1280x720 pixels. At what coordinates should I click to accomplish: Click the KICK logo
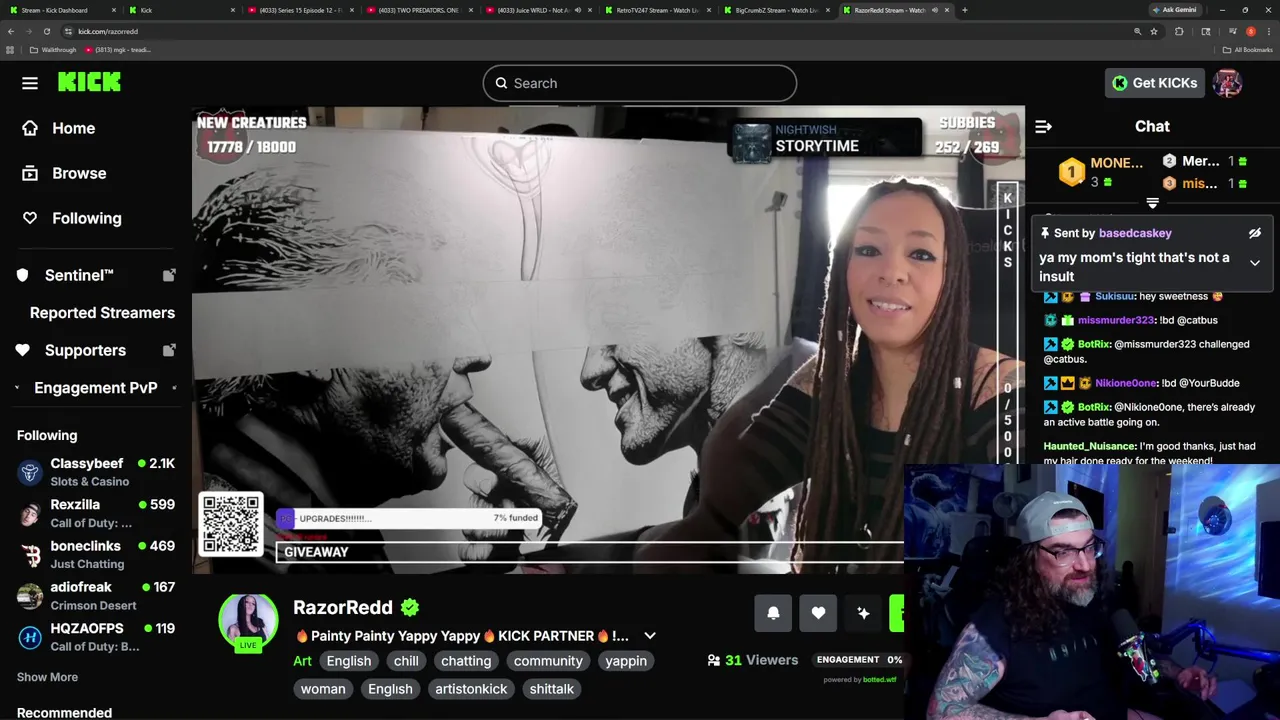click(89, 82)
